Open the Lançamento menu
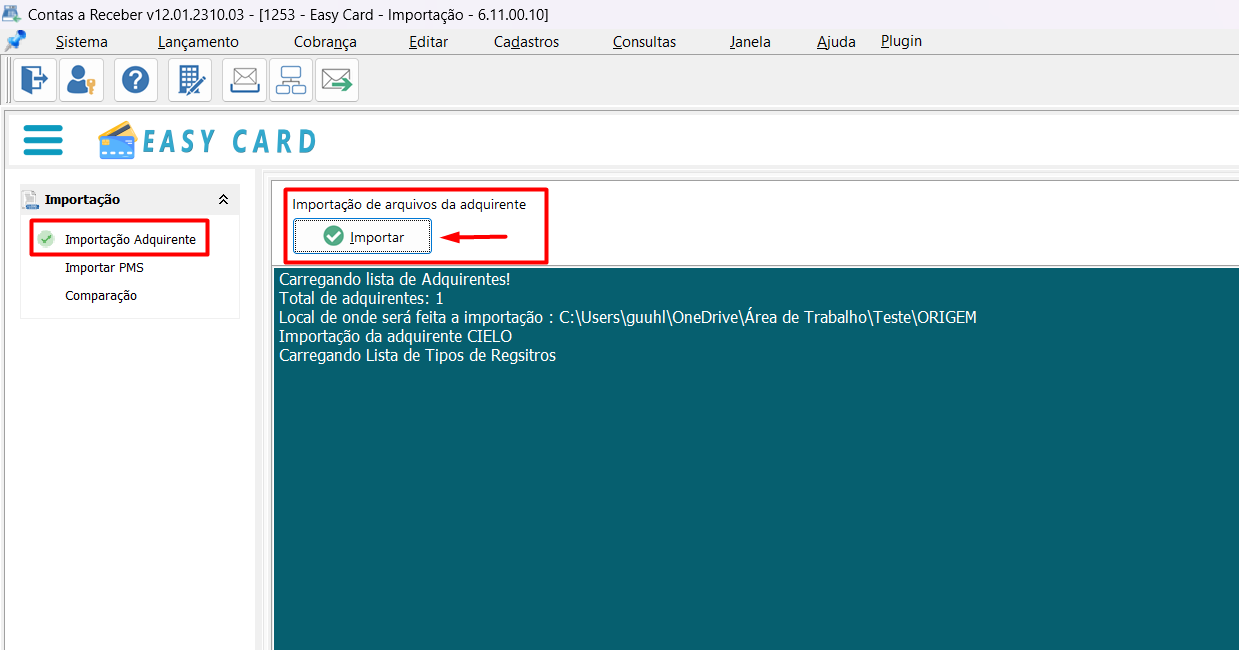The image size is (1239, 650). click(198, 42)
